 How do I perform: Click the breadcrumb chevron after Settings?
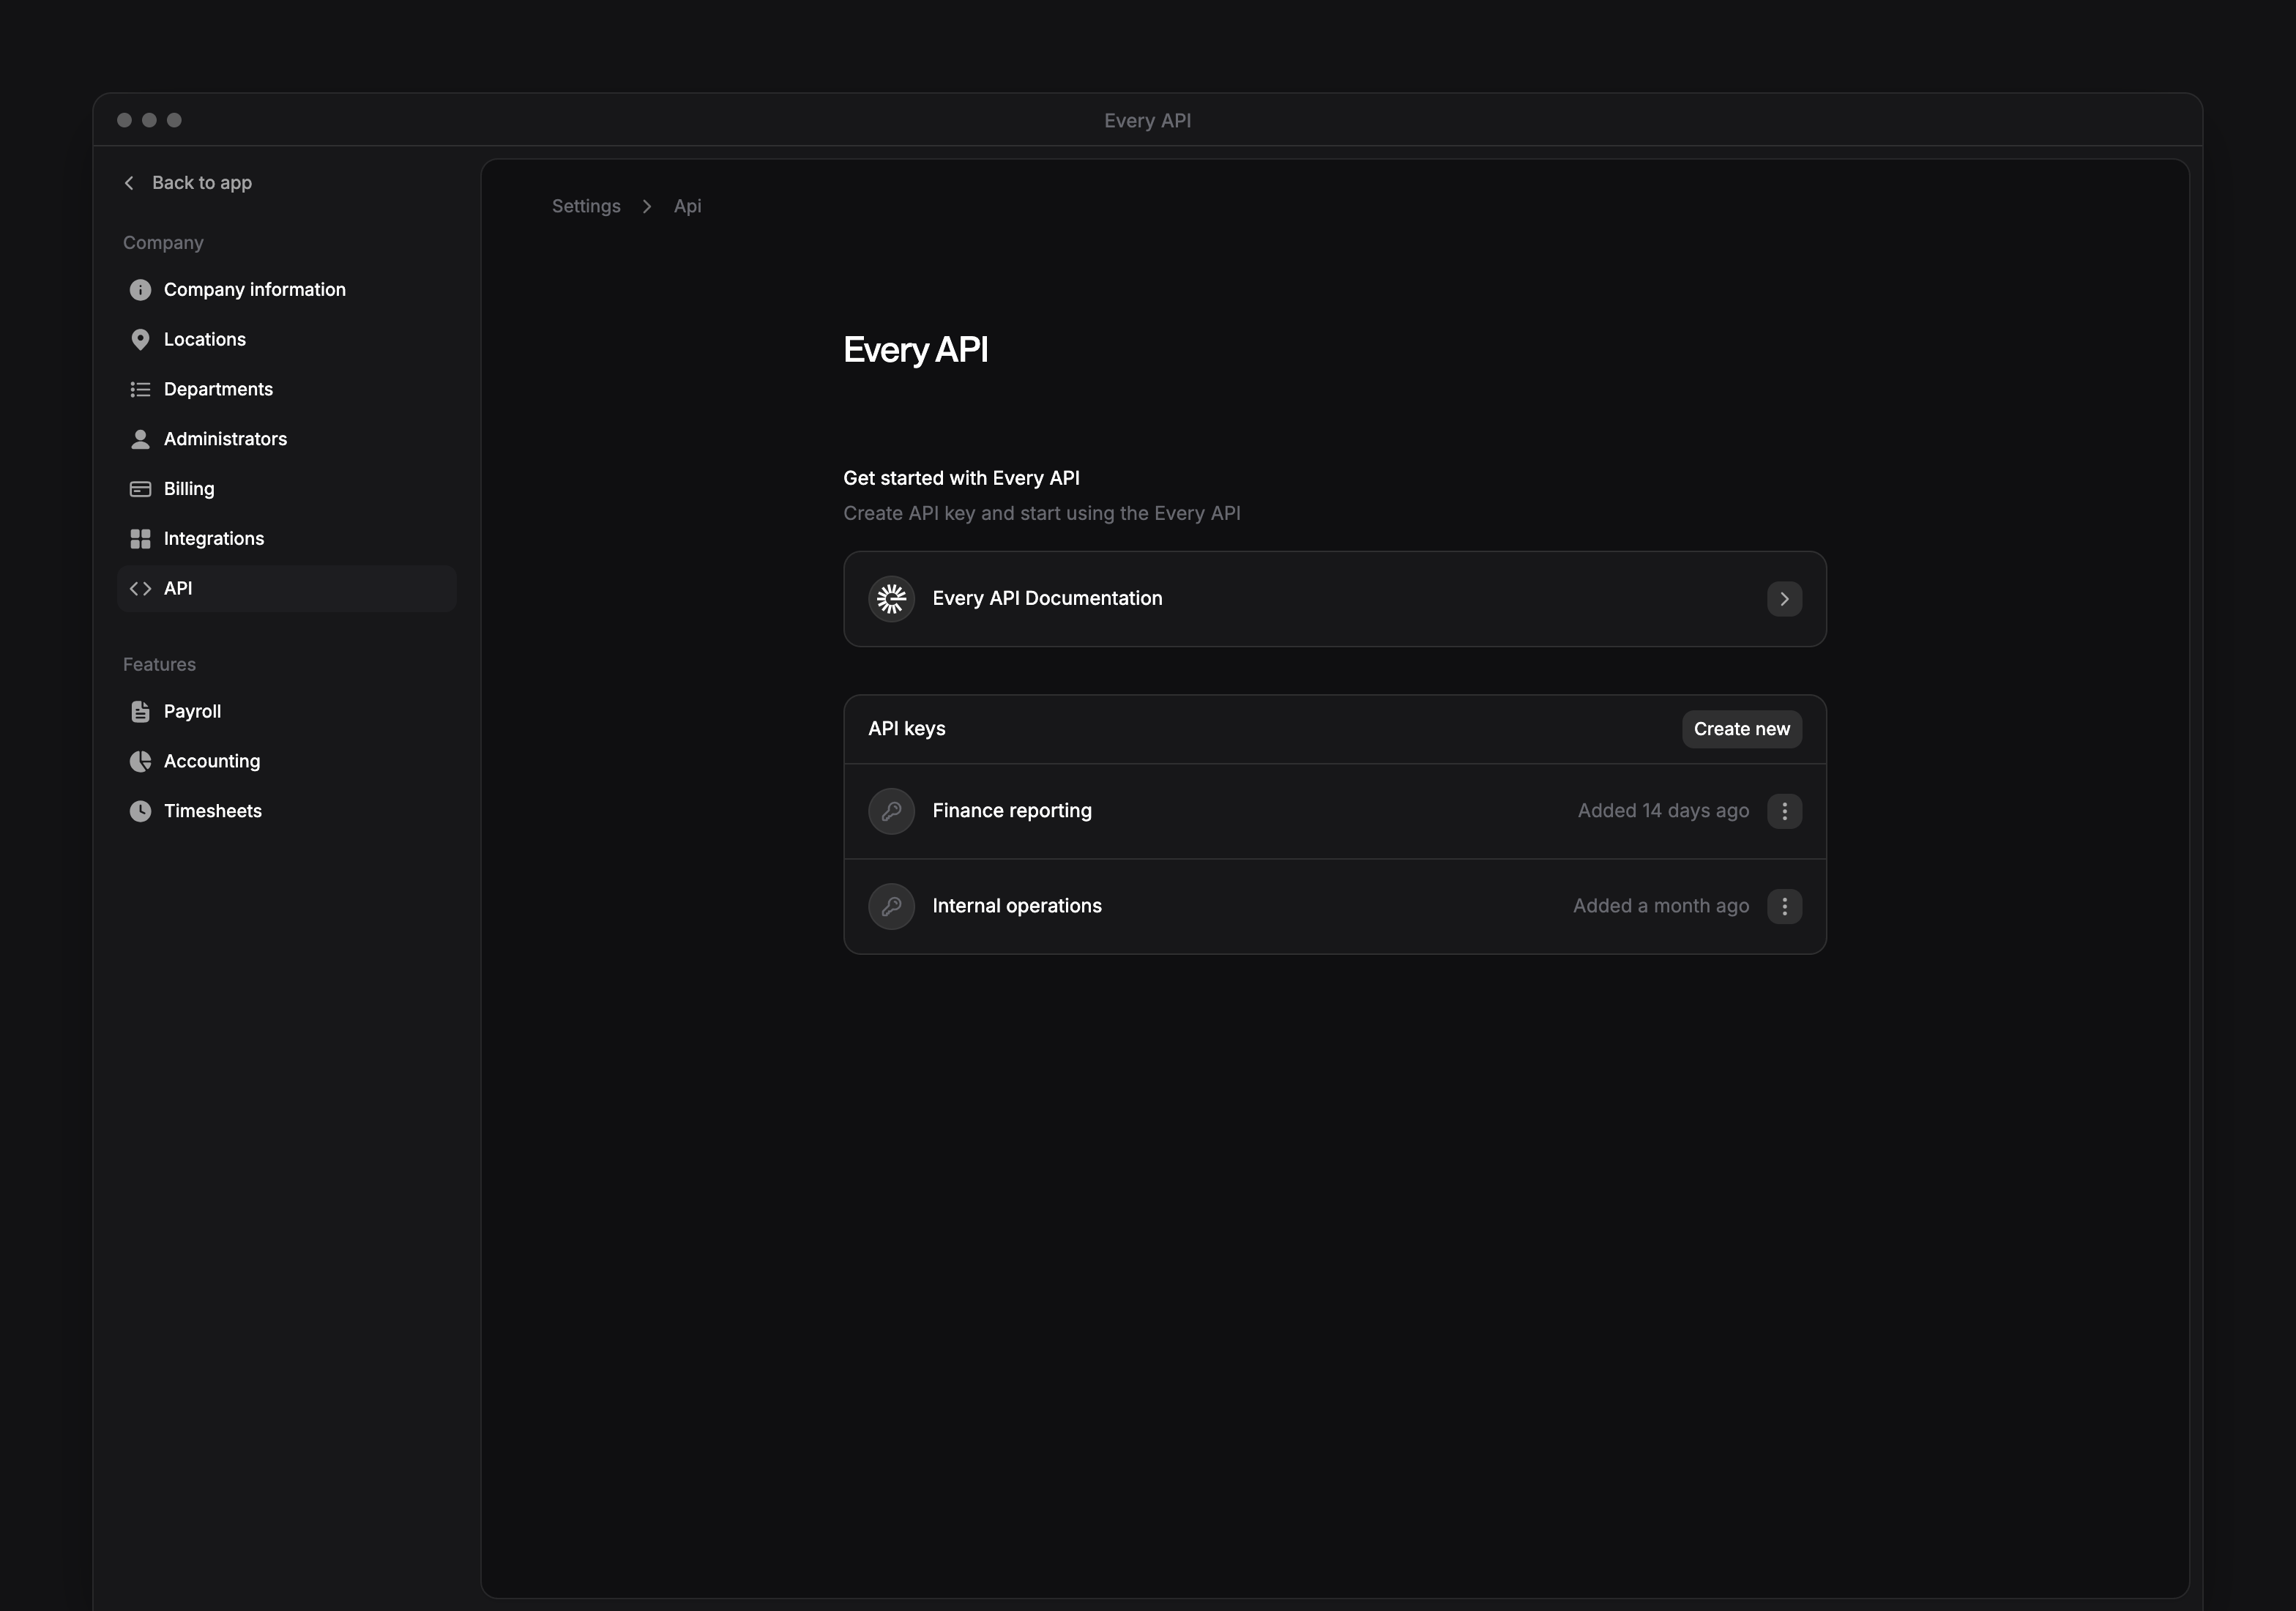(647, 206)
